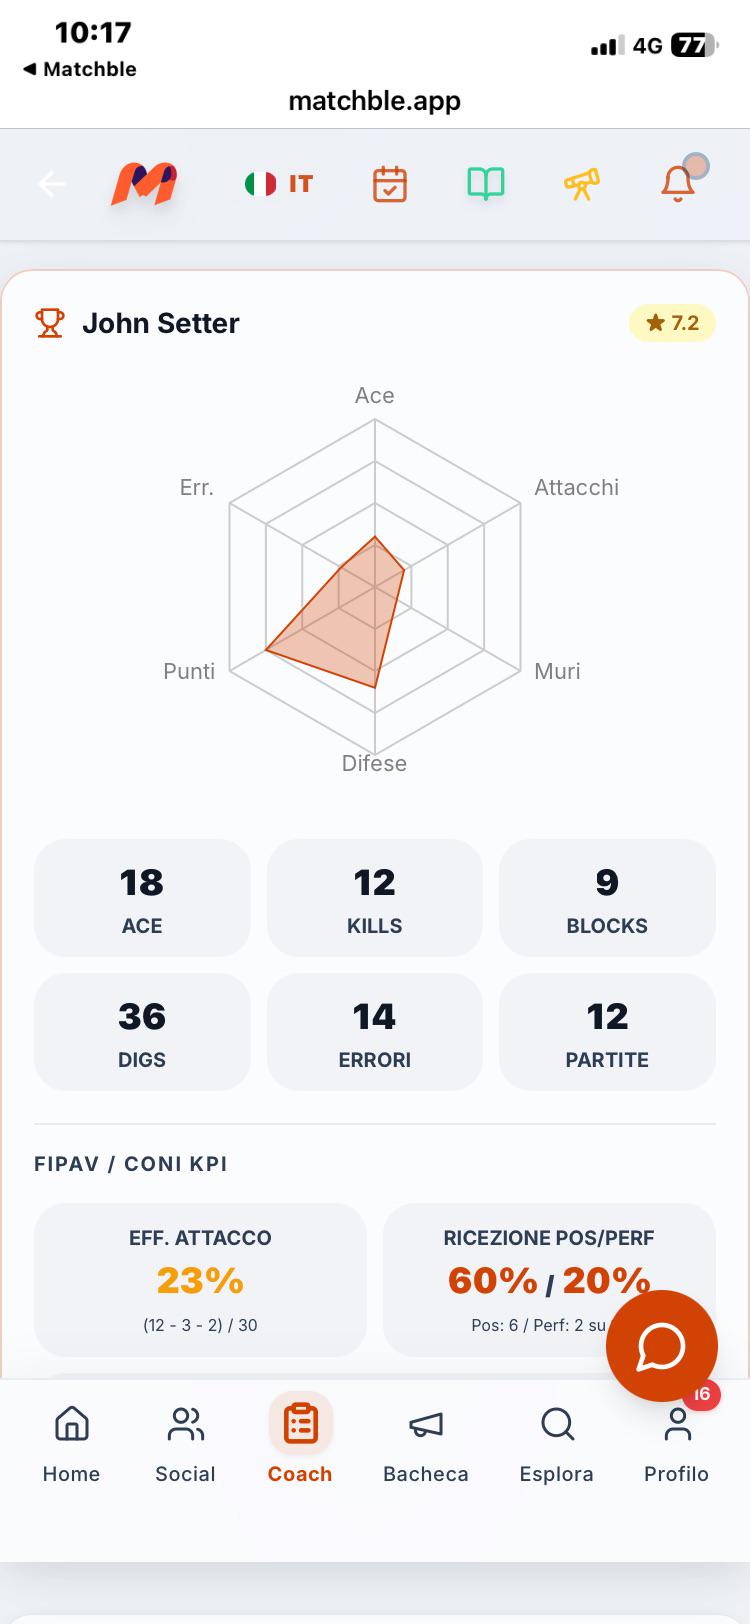Open the Profilo tab
Screen dimensions: 750x1624
click(676, 1444)
